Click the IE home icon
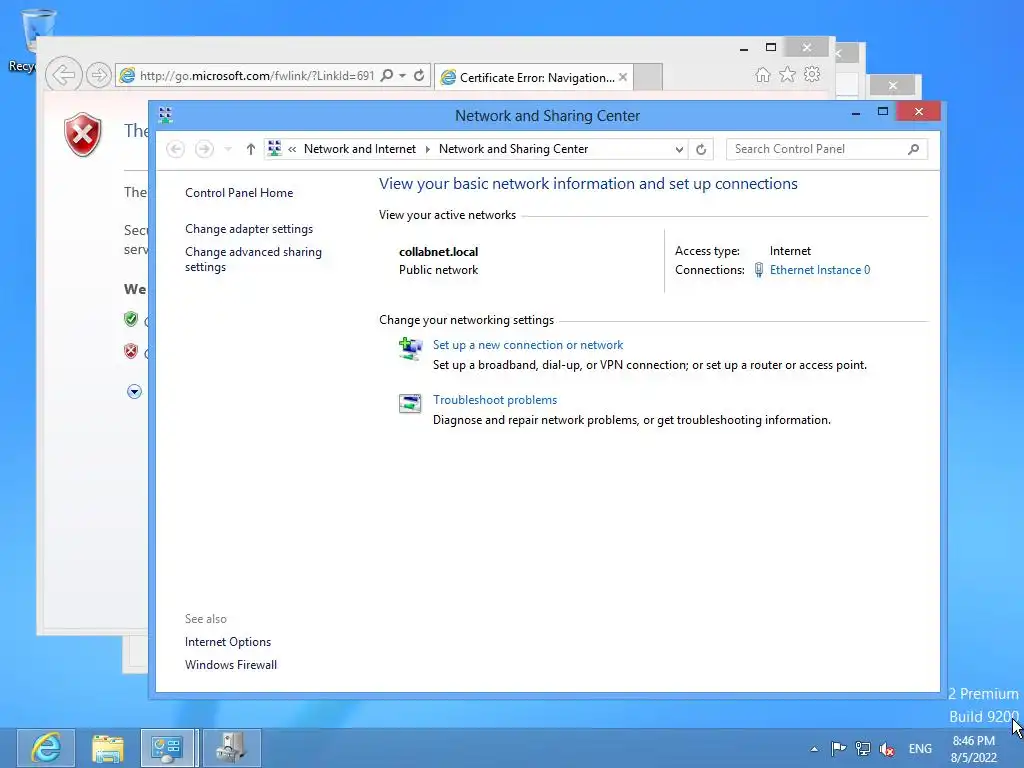 pos(762,74)
